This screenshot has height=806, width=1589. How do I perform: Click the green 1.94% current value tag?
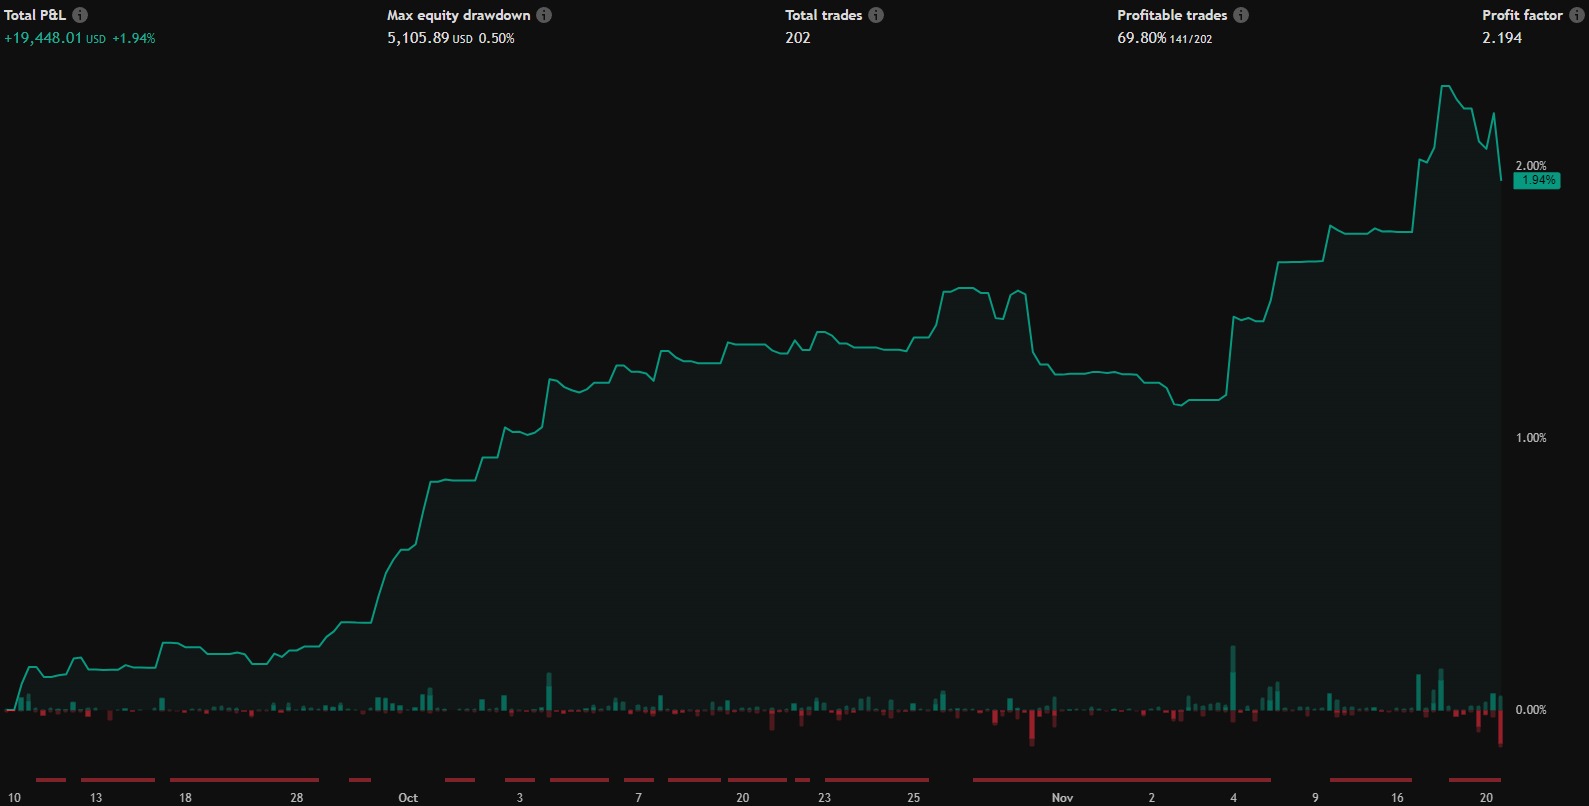(x=1537, y=181)
